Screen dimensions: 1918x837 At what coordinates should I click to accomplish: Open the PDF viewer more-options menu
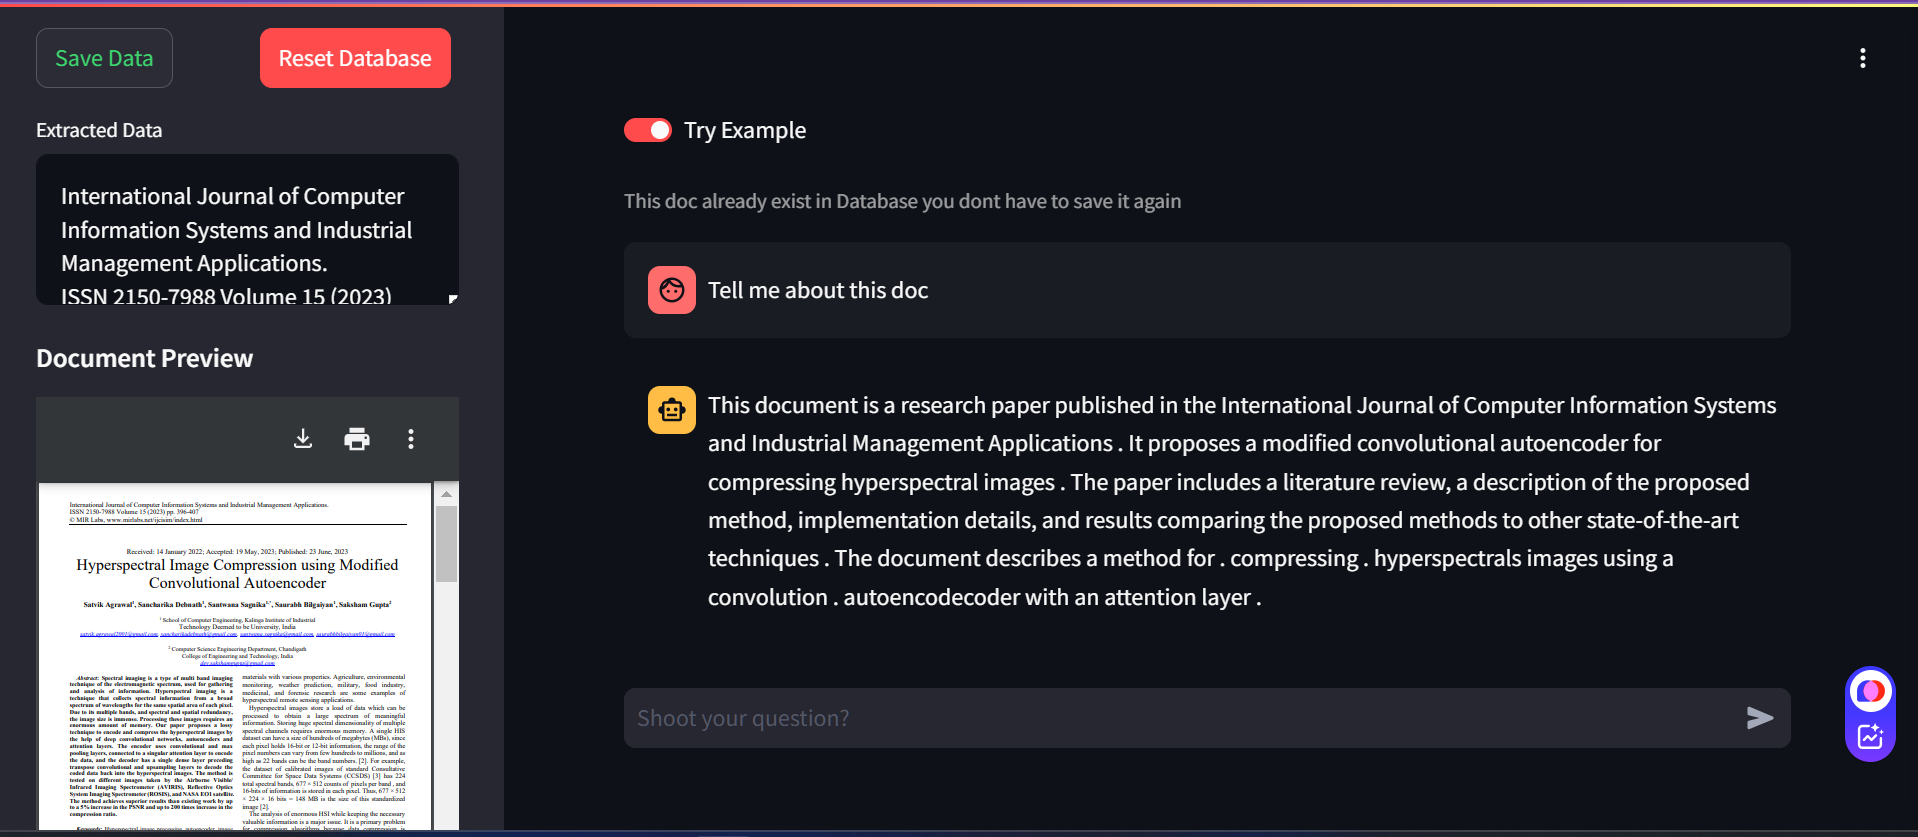pos(410,439)
